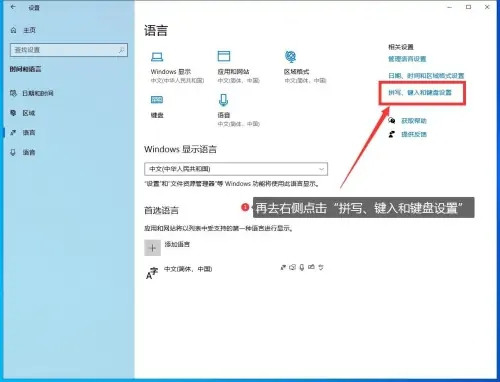Click the 应用和网站 window icon
This screenshot has height=382, width=500.
[x=224, y=56]
